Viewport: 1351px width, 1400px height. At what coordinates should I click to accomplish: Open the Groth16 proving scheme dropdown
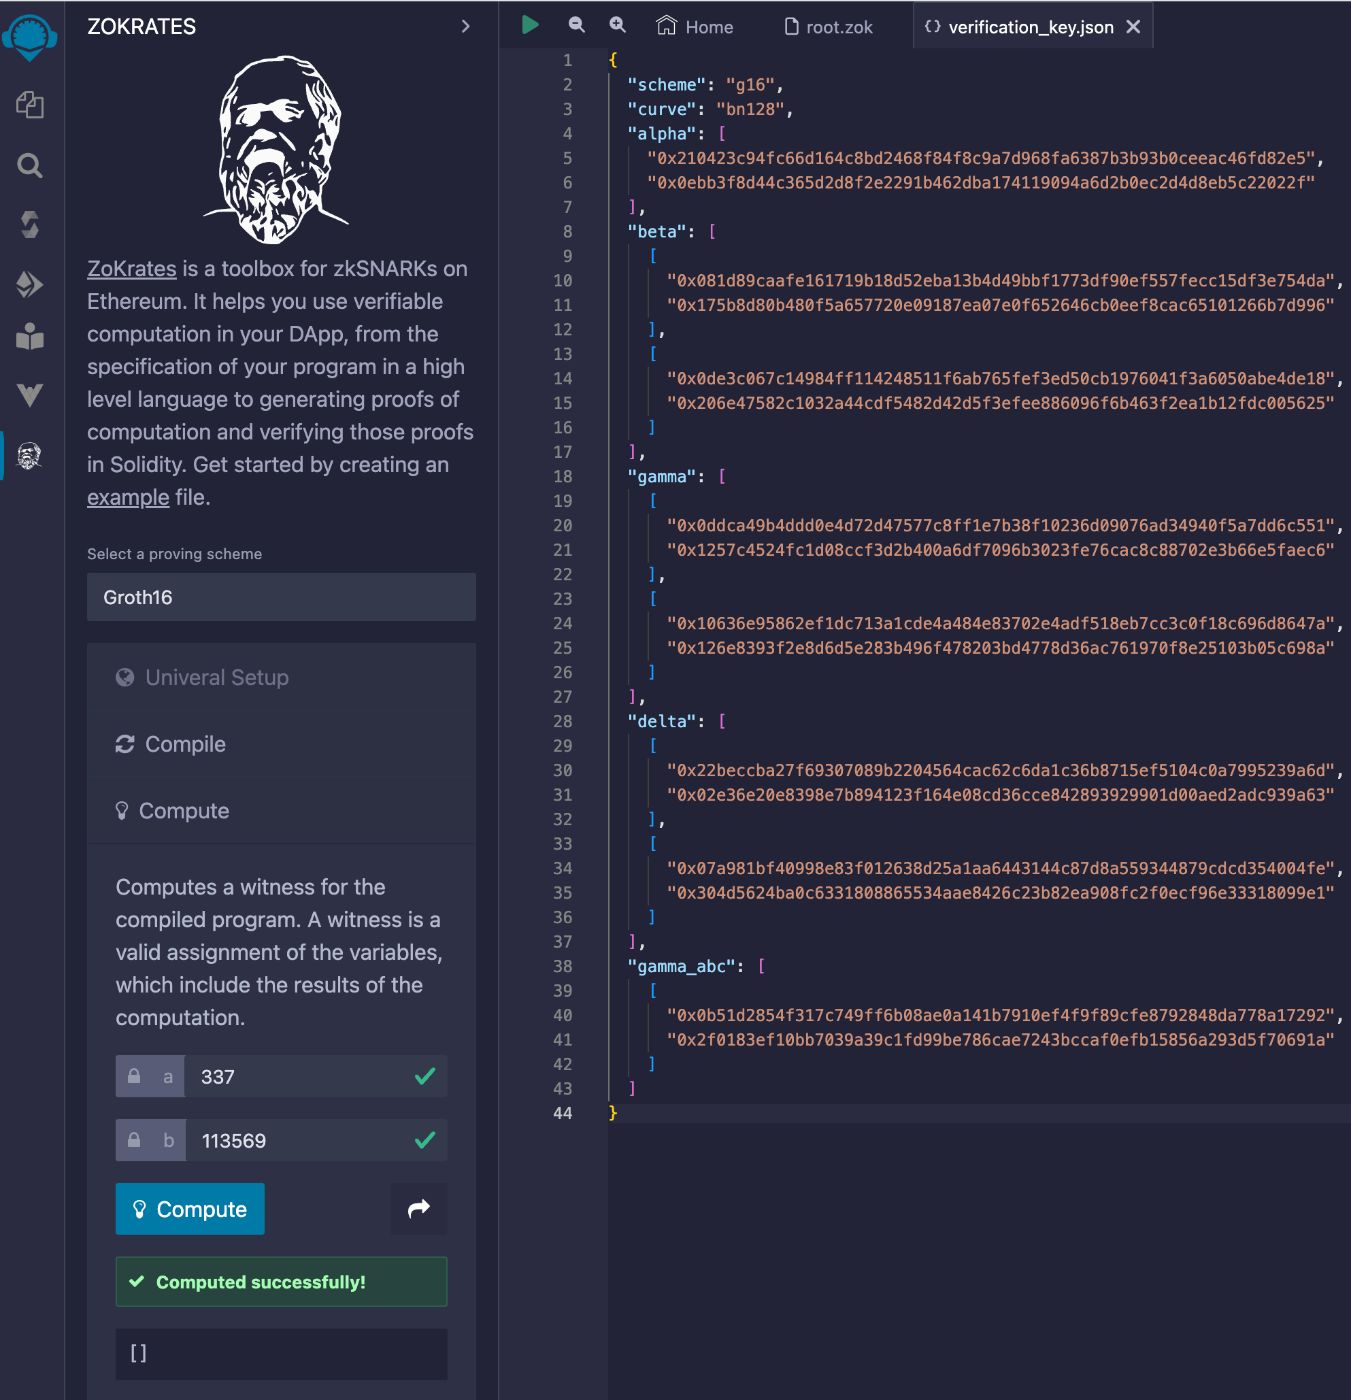(281, 597)
